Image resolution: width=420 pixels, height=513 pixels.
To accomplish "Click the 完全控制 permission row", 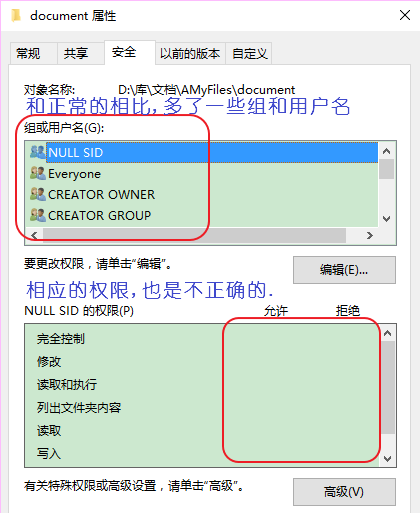I will (x=202, y=339).
